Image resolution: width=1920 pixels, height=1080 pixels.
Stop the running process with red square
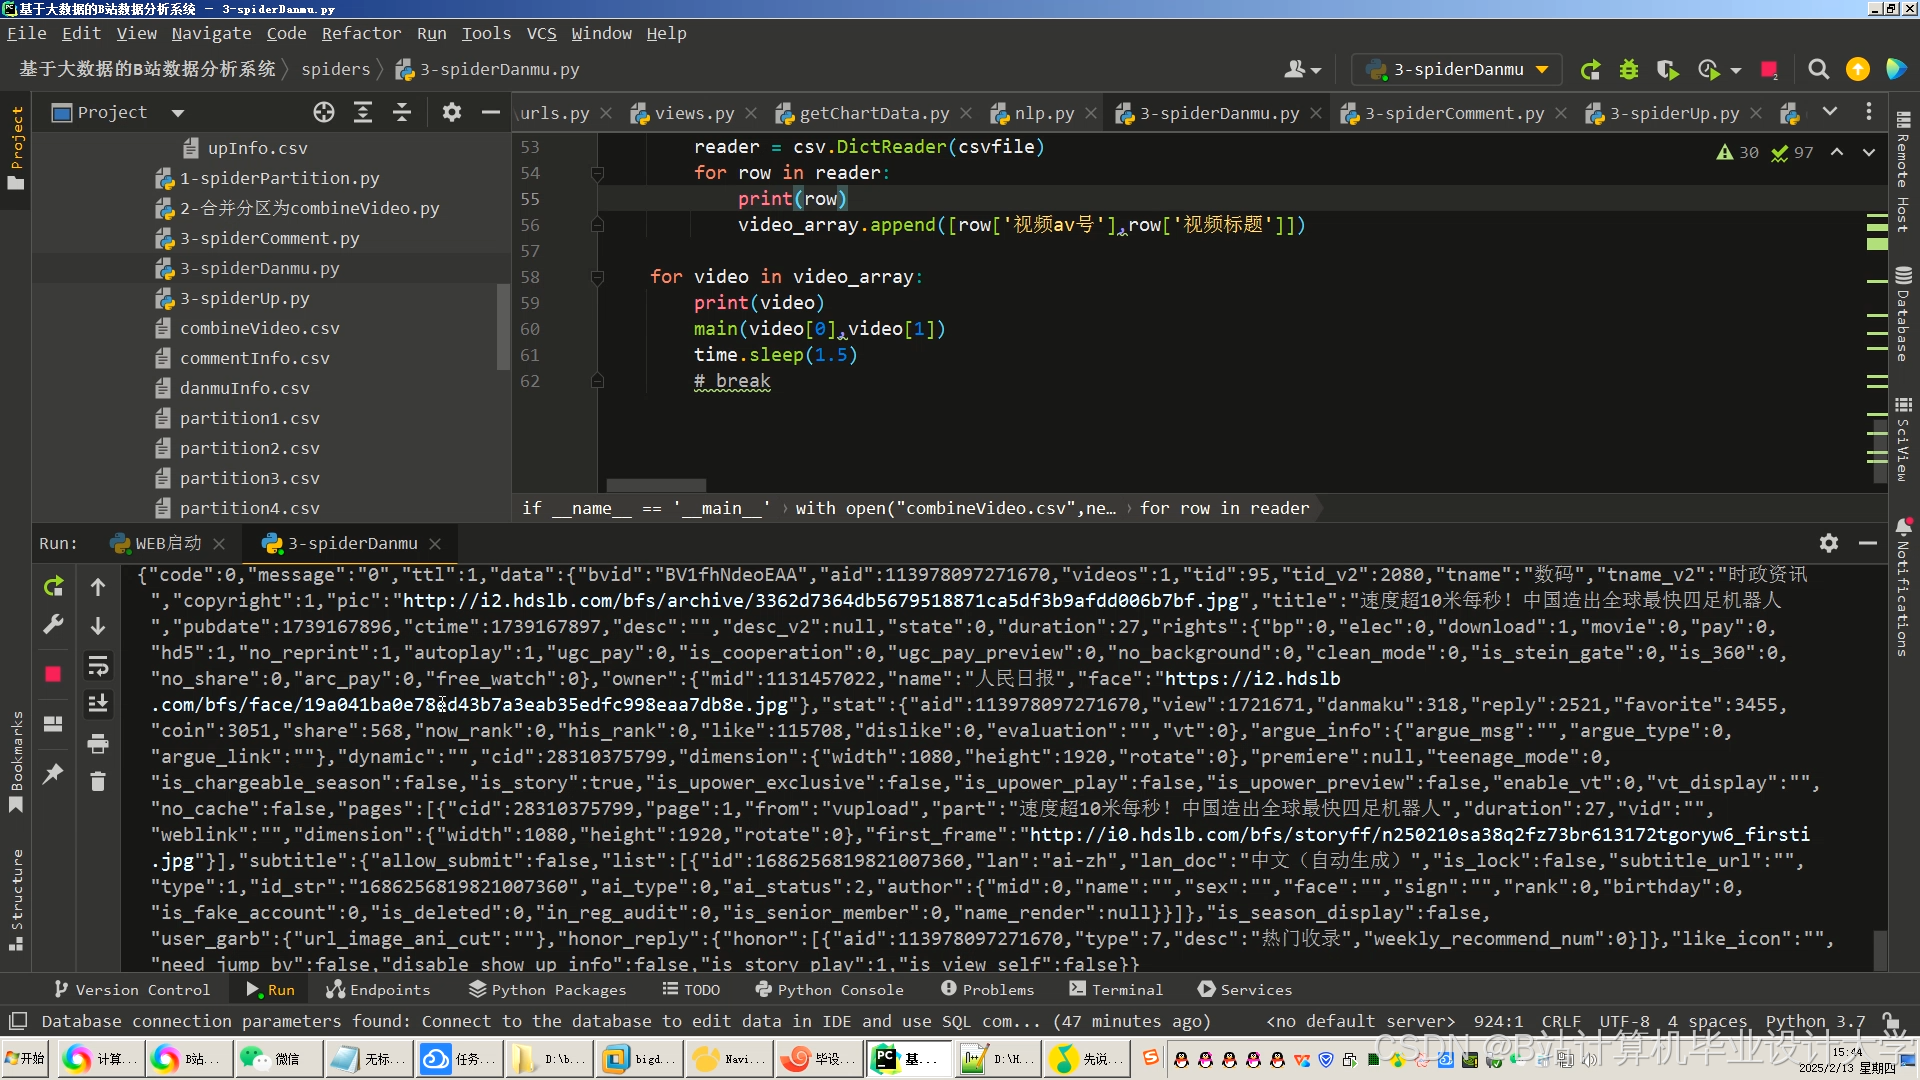[x=53, y=674]
